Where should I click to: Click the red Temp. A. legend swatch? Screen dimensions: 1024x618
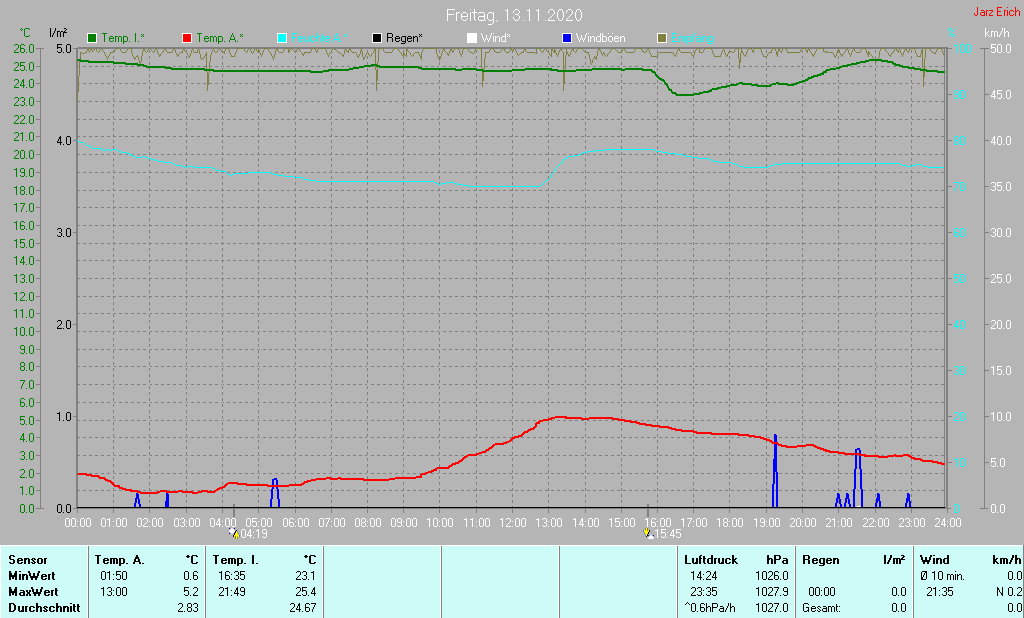tap(187, 39)
